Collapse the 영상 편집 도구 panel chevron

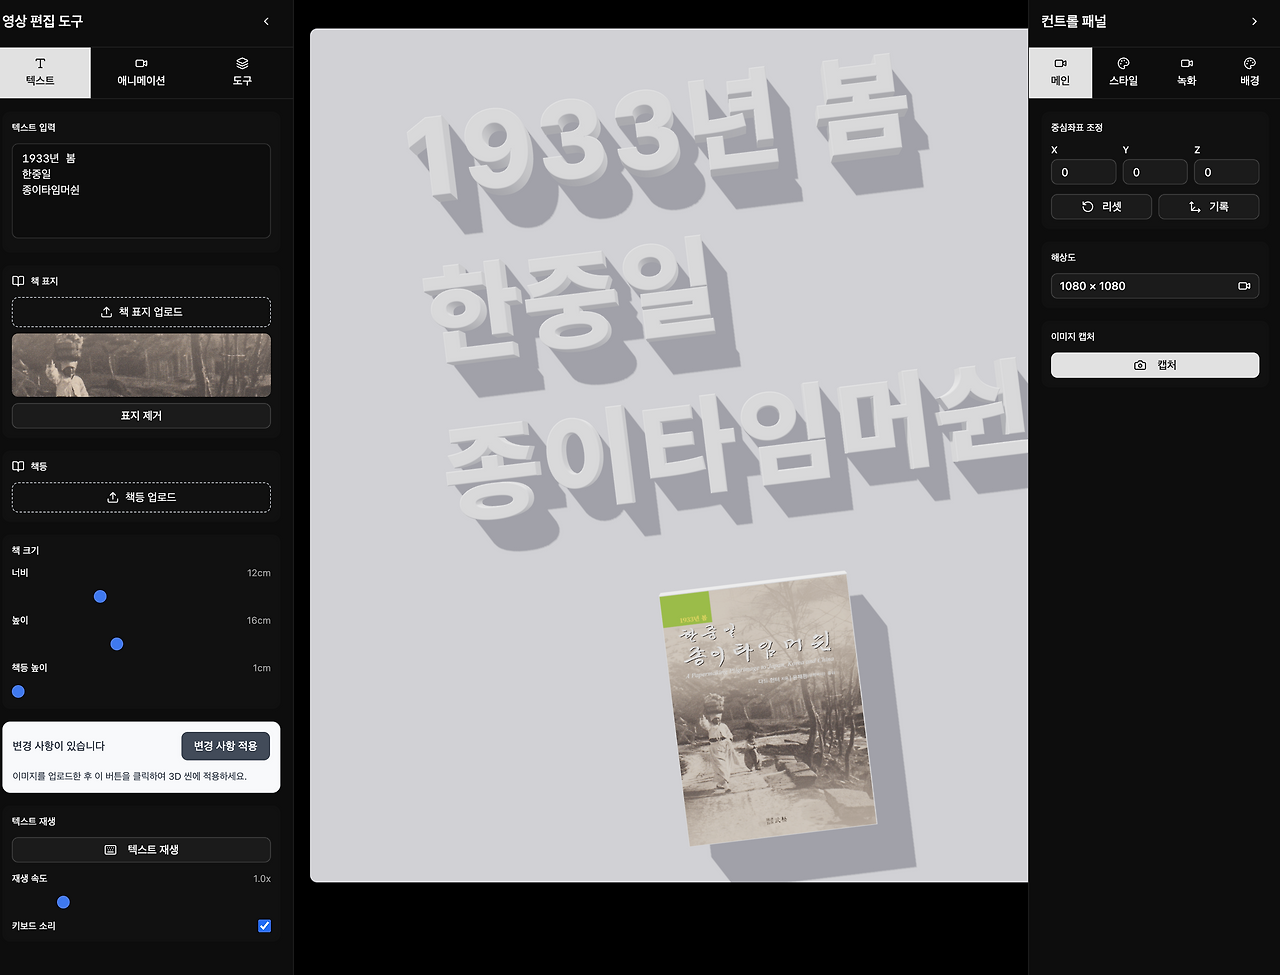pyautogui.click(x=266, y=20)
